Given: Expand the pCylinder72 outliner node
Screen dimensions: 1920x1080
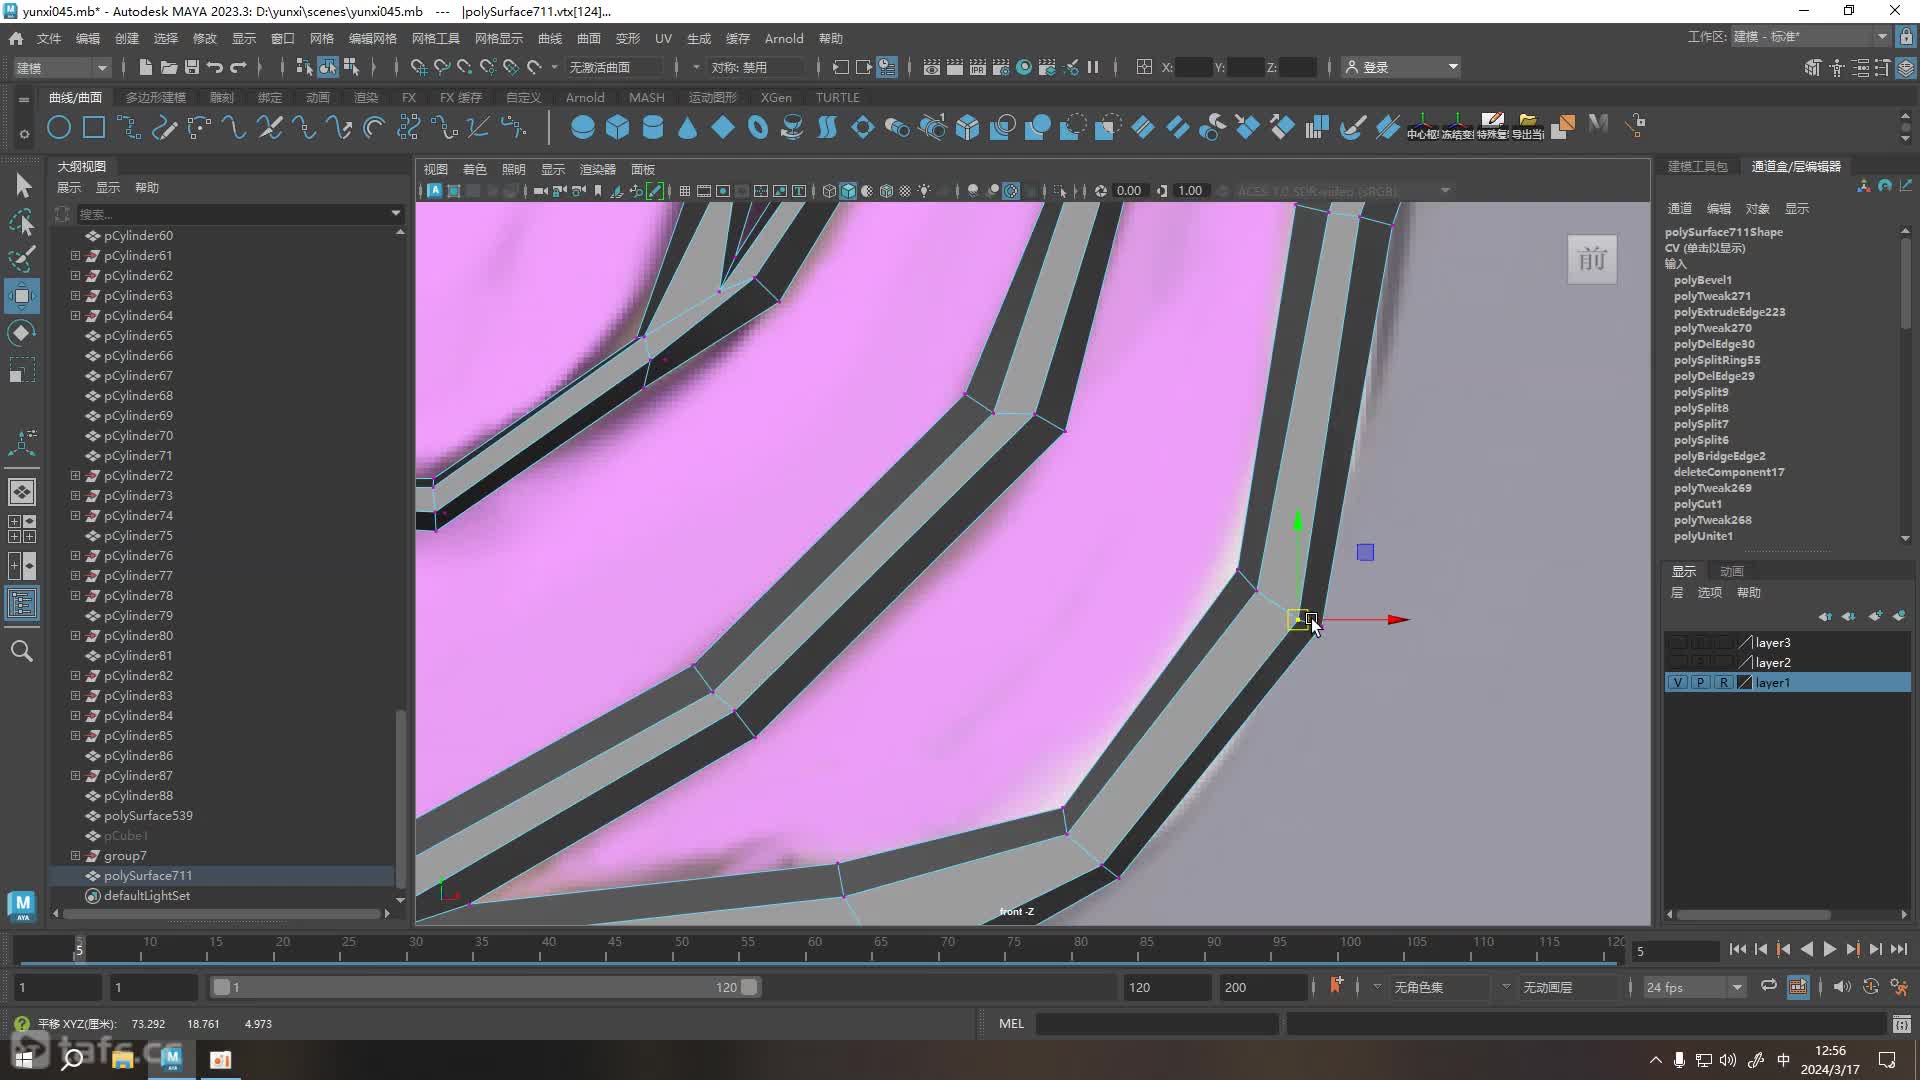Looking at the screenshot, I should 75,476.
